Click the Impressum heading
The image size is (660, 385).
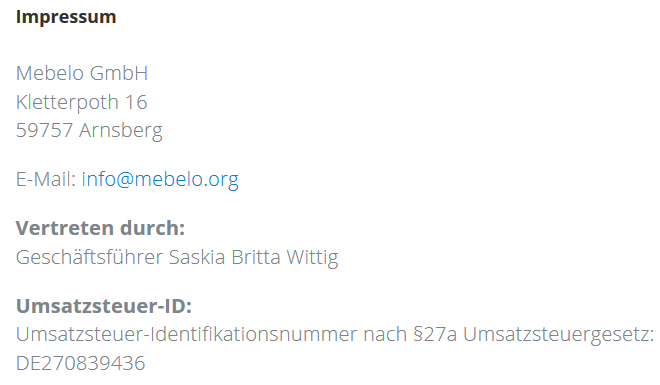click(66, 17)
